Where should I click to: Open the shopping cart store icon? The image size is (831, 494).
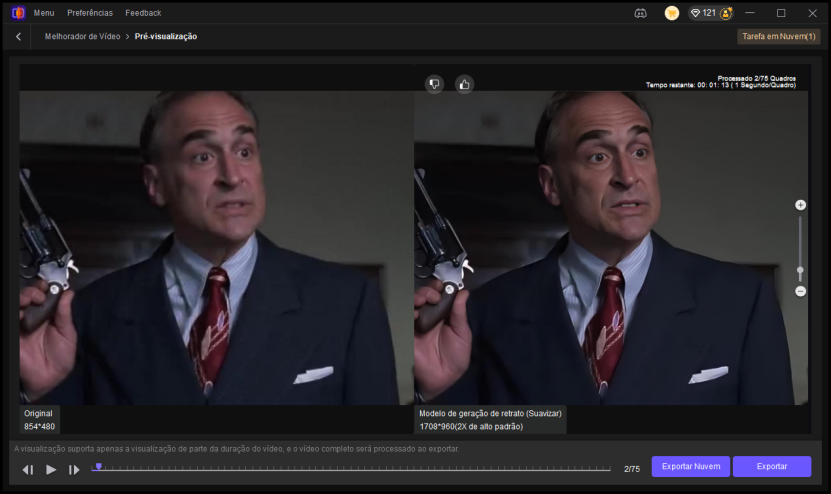click(671, 13)
